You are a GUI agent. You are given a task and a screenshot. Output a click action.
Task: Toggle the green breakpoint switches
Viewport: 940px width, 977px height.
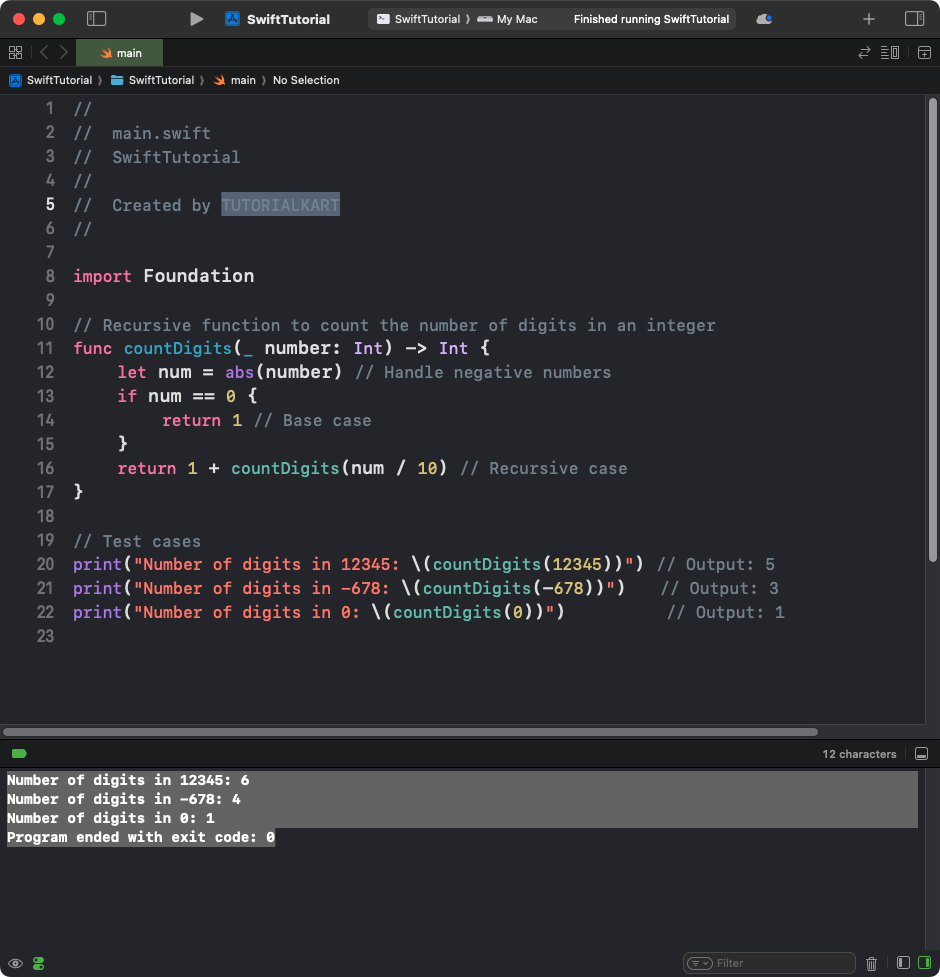[37, 963]
